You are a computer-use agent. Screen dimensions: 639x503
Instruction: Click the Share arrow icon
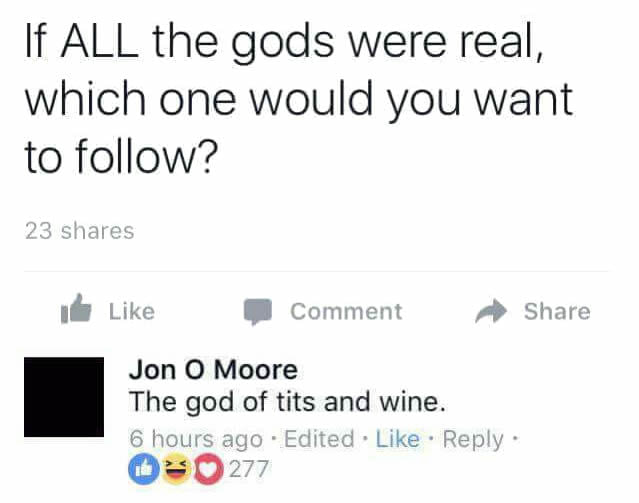click(491, 311)
